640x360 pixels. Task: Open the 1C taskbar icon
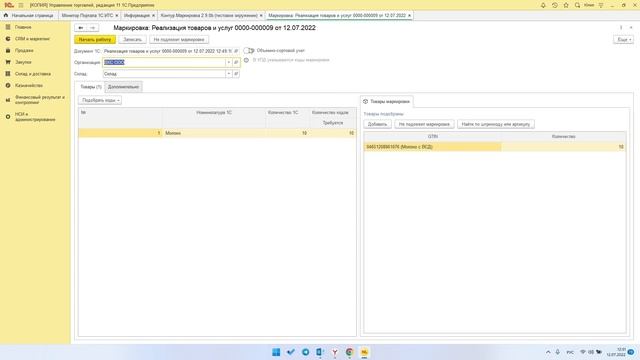pos(364,352)
